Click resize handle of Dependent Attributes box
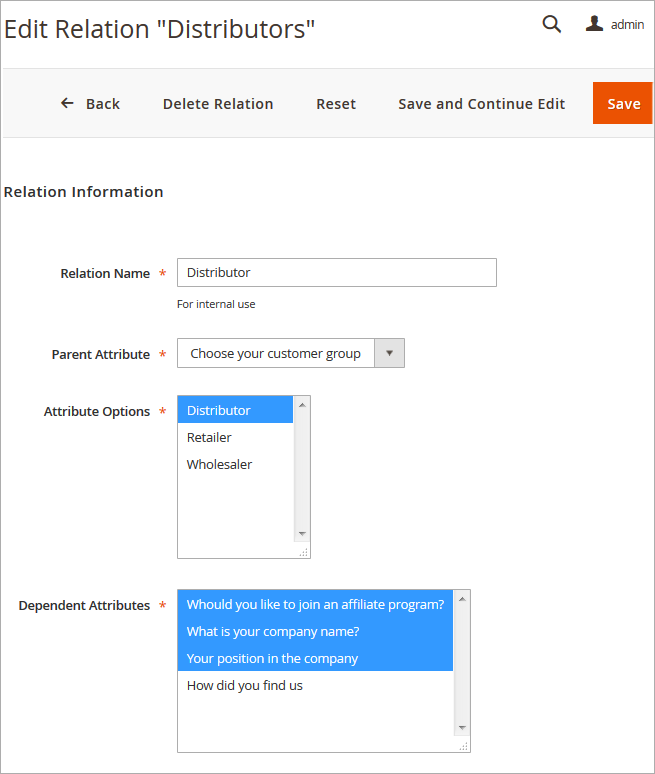The image size is (655, 774). (x=463, y=746)
